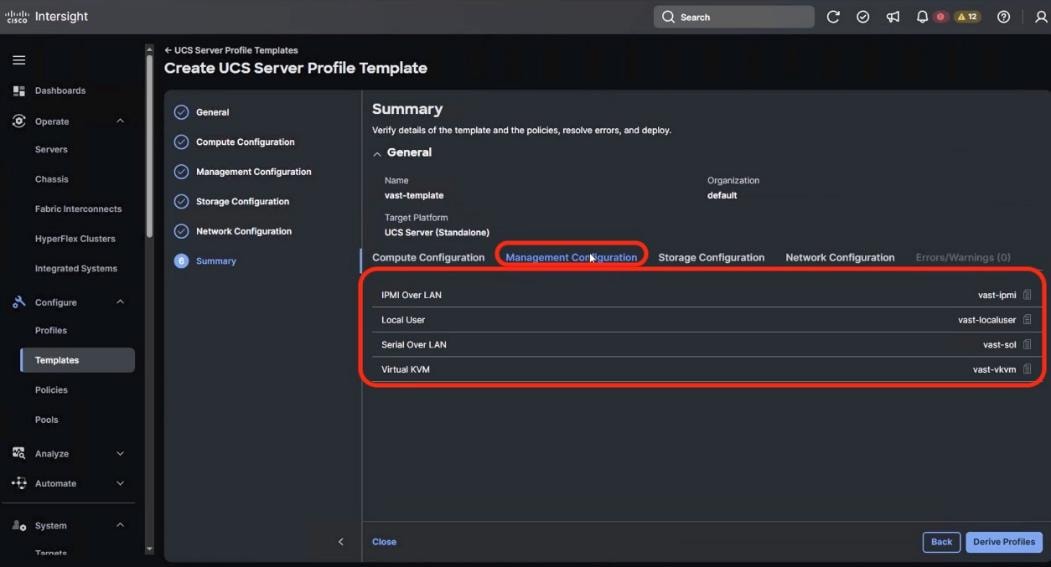Viewport: 1051px width, 567px height.
Task: Click the General step checkmark icon
Action: (181, 113)
